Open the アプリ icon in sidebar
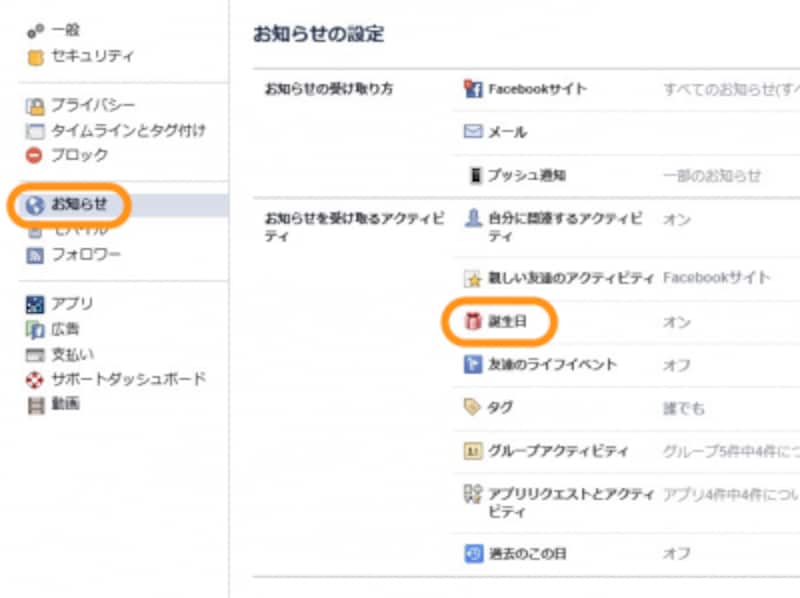The image size is (800, 598). 35,304
